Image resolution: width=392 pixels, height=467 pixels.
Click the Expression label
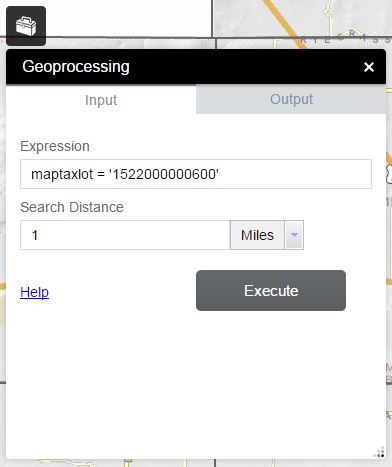[x=55, y=146]
